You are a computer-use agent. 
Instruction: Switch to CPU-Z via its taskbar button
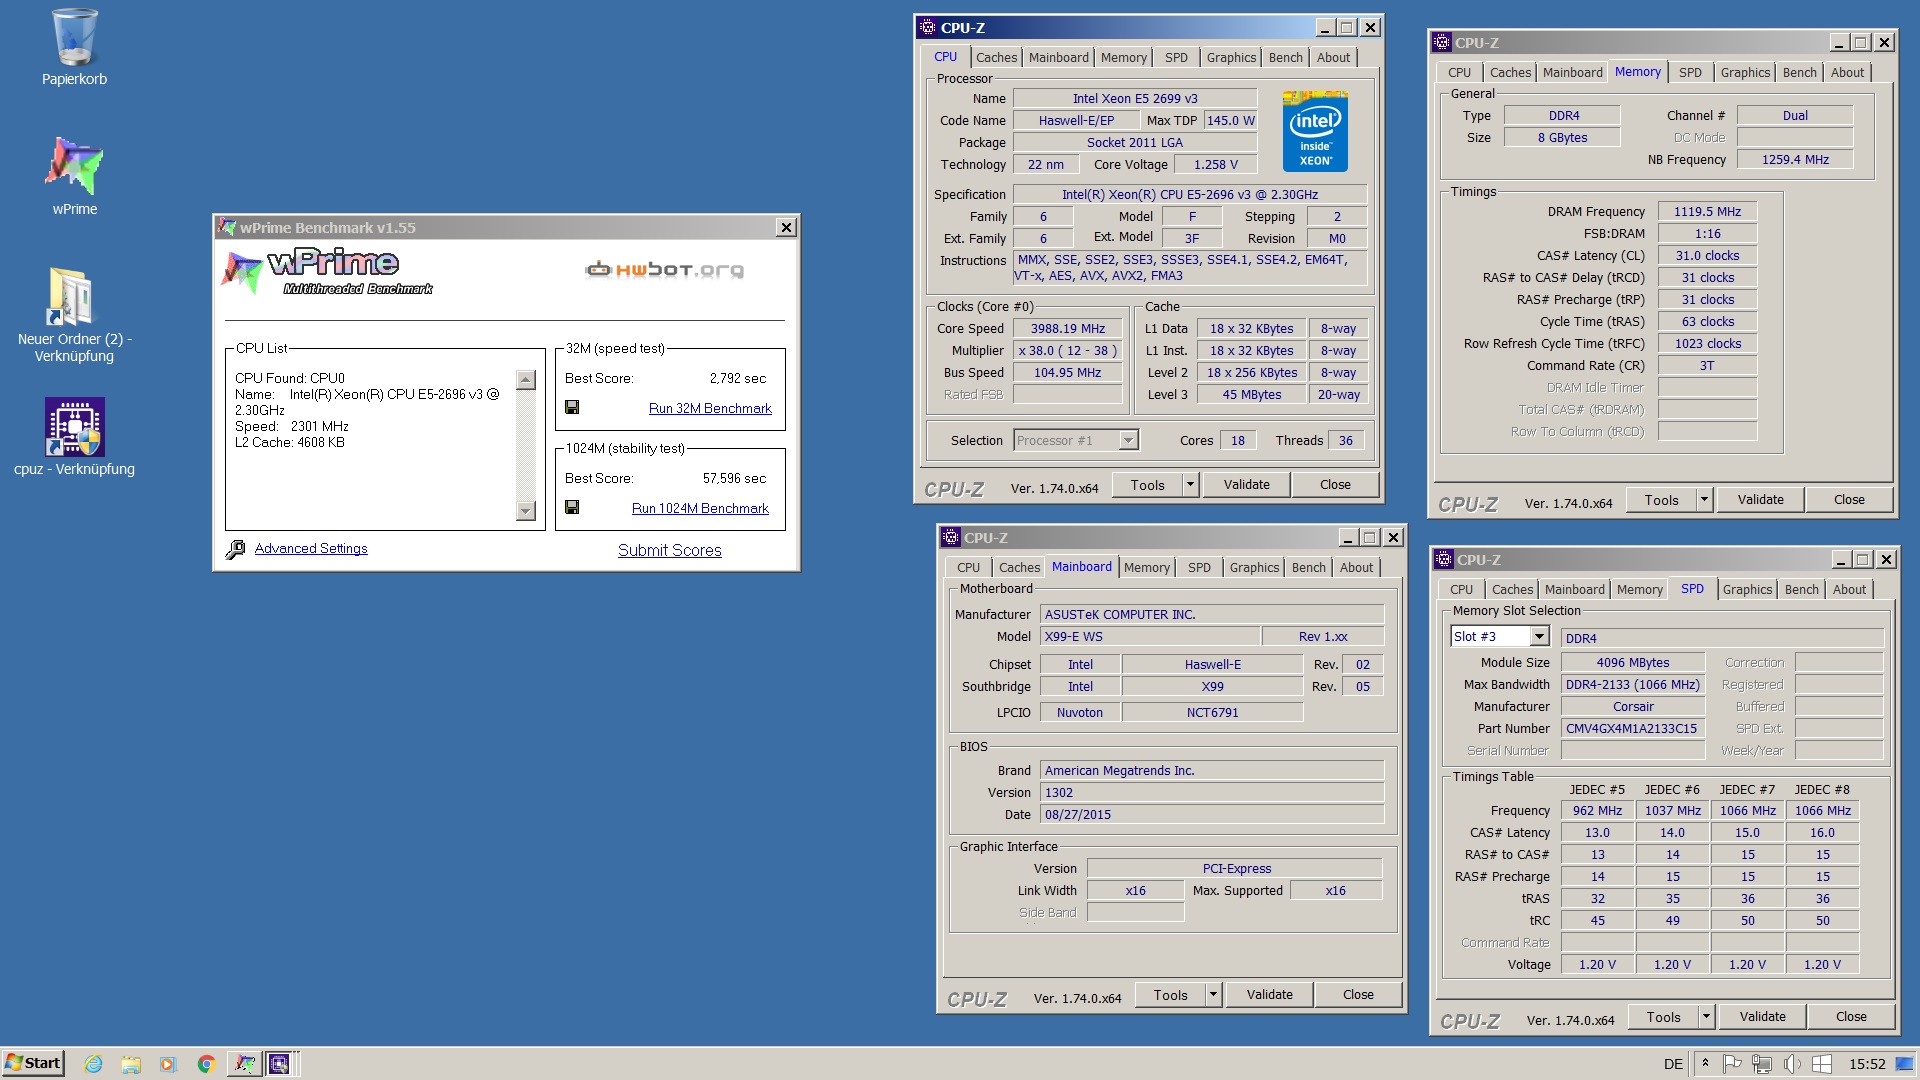point(278,1064)
